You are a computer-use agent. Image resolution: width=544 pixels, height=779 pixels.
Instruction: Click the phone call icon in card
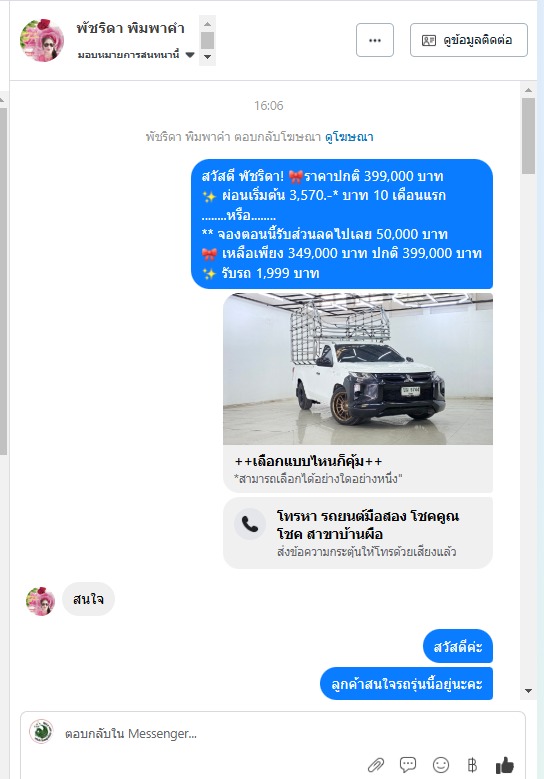point(250,524)
